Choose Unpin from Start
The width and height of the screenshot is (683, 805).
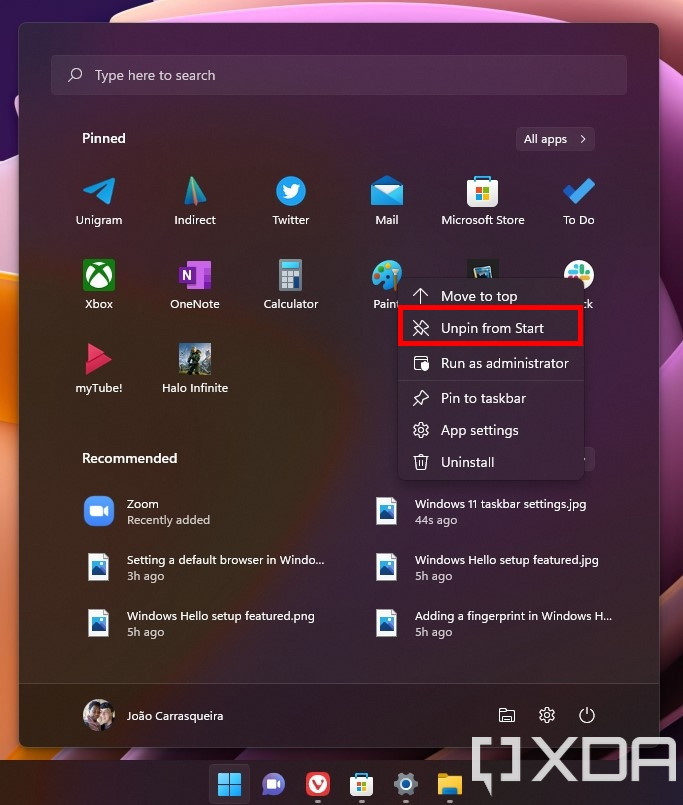(491, 328)
